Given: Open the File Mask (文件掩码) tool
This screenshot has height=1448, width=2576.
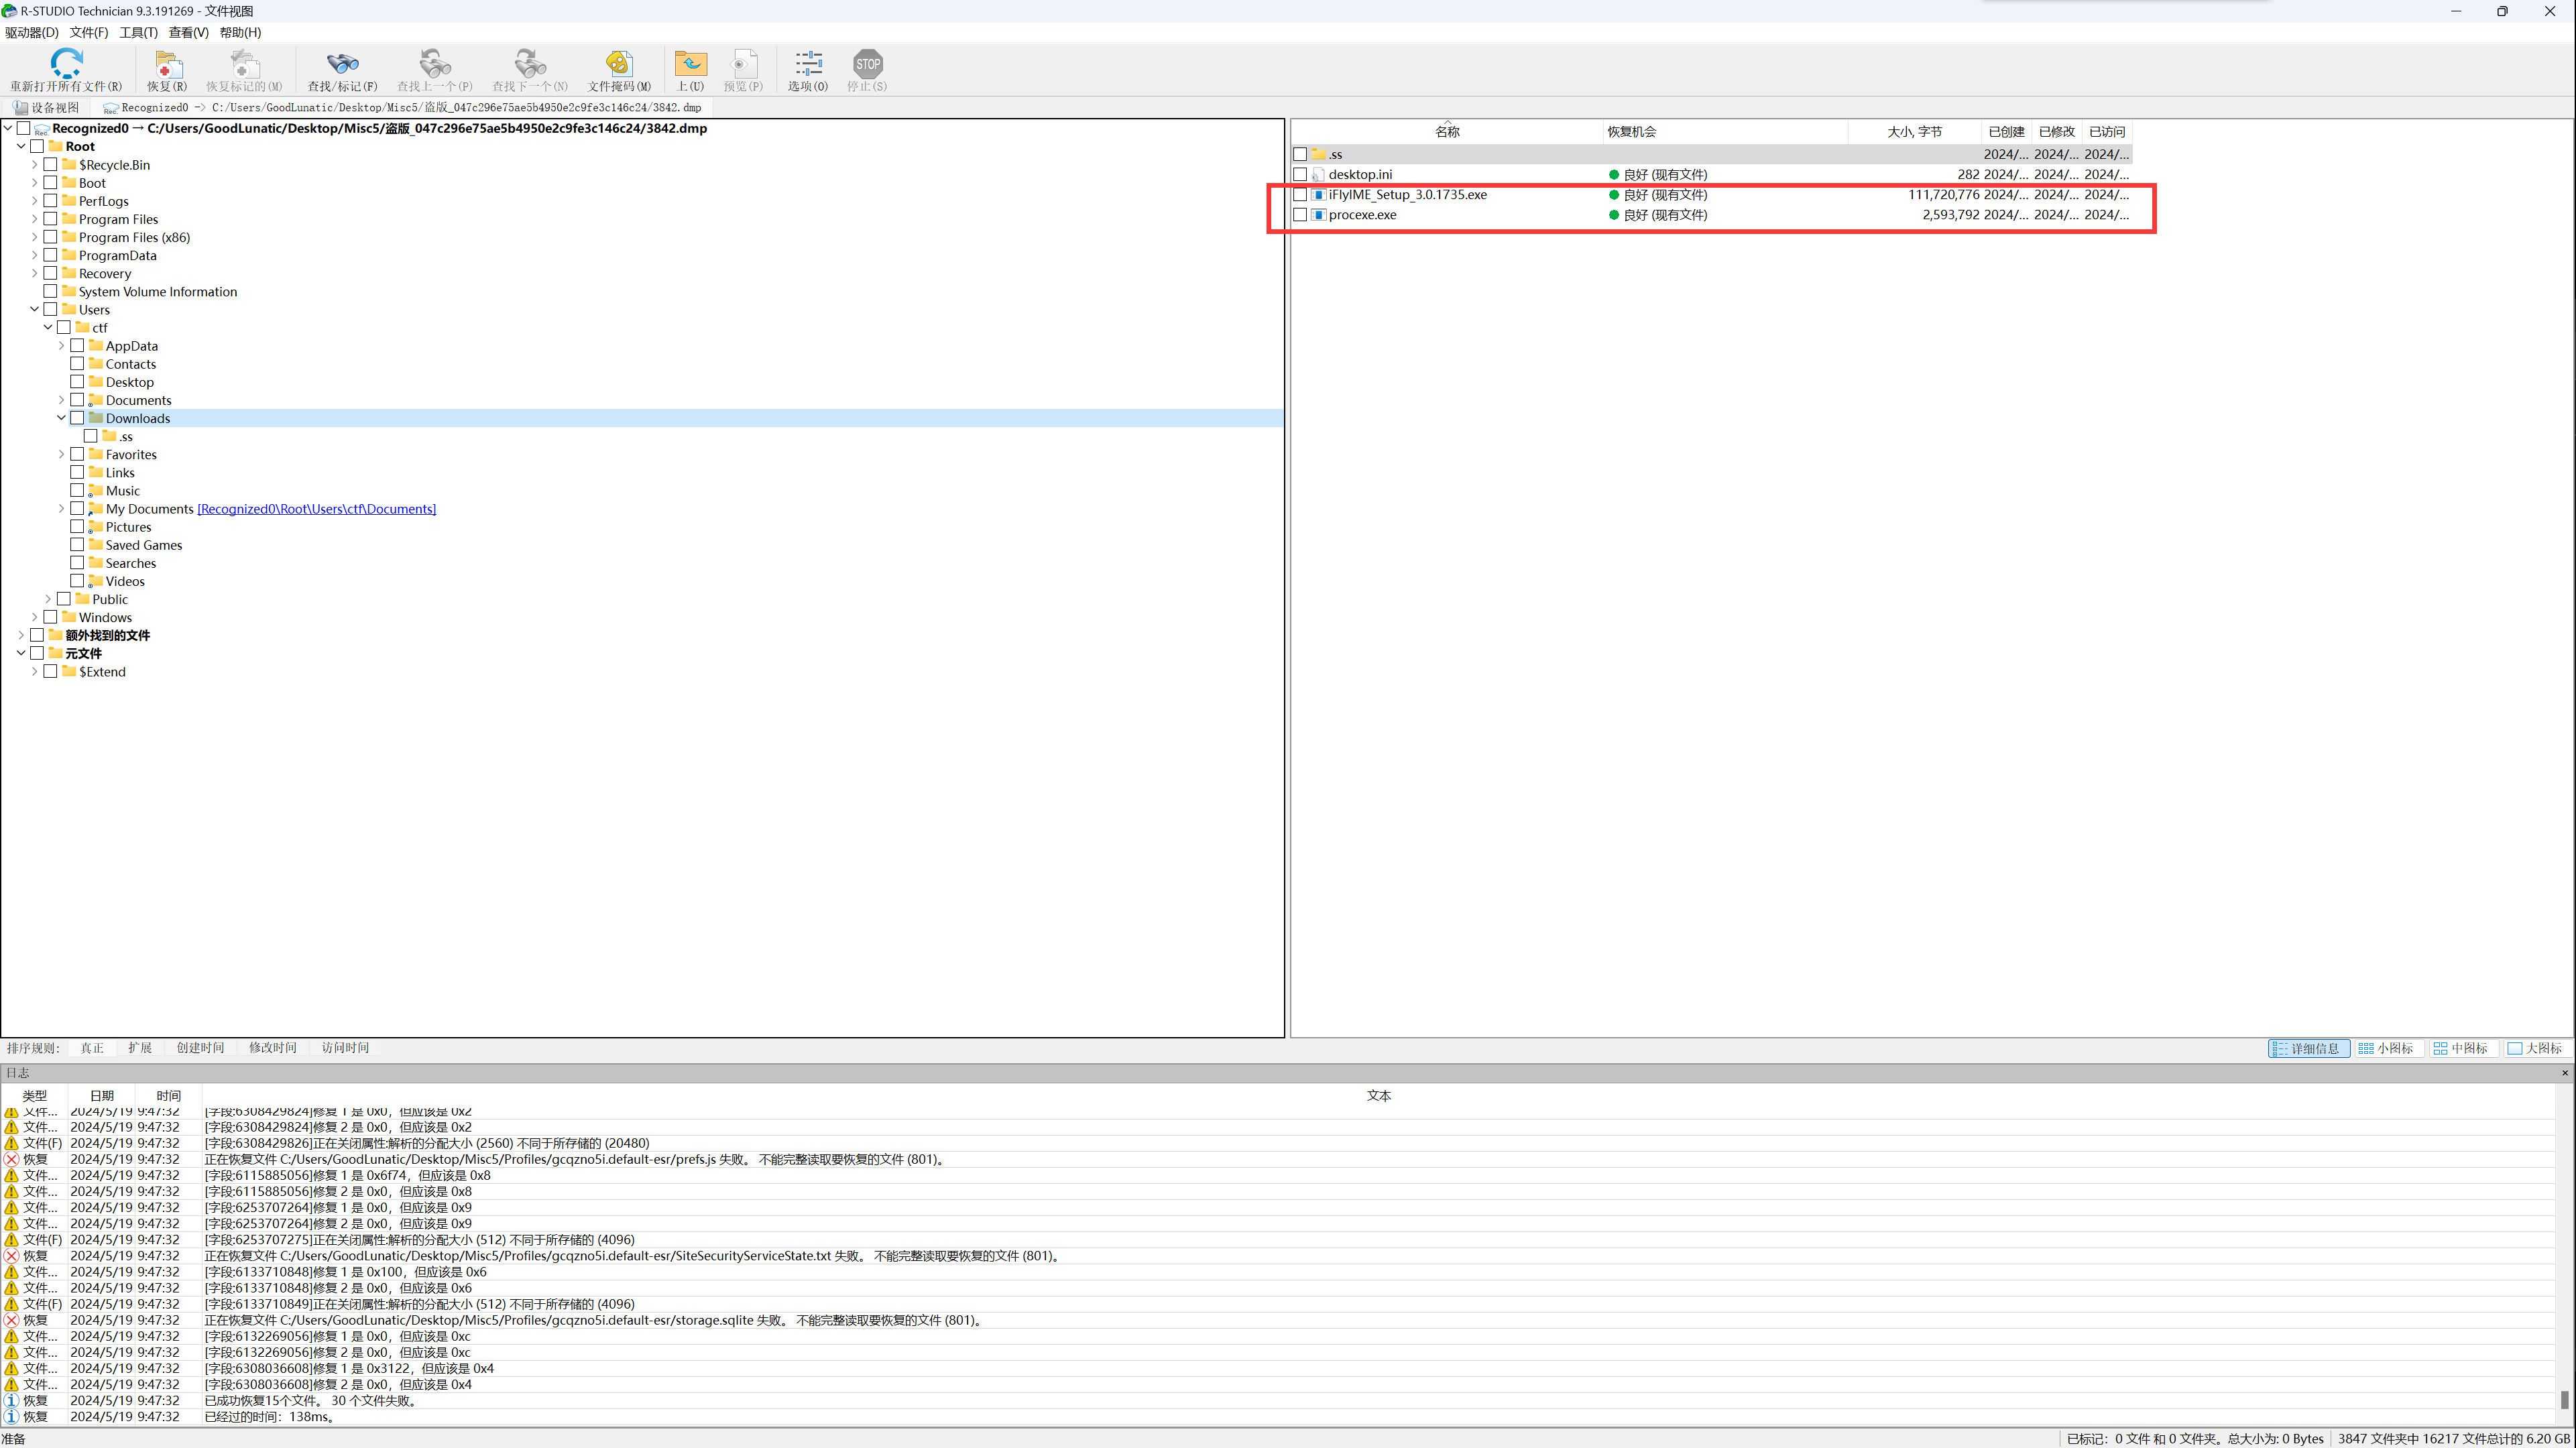Looking at the screenshot, I should click(x=619, y=64).
